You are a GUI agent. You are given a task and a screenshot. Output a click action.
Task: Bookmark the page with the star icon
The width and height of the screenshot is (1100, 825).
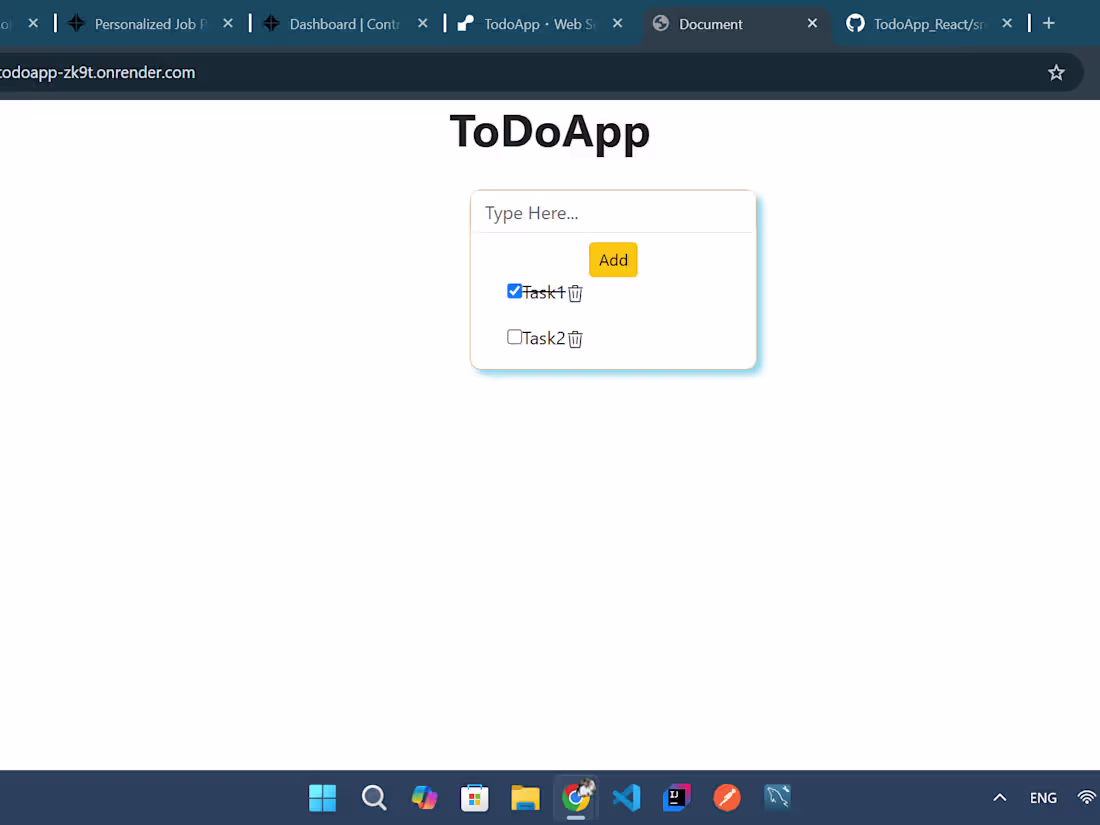click(x=1057, y=72)
